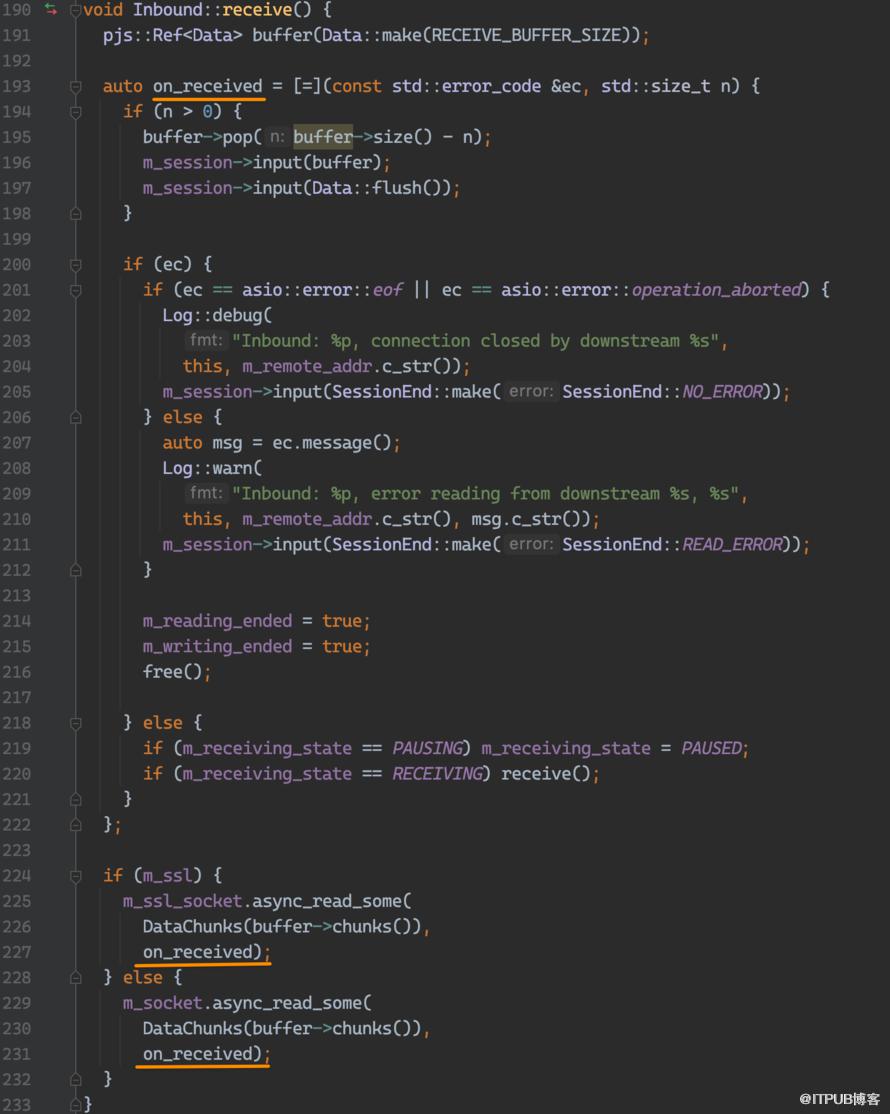890x1114 pixels.
Task: Click m_reading_ended on line 214
Action: click(x=217, y=621)
